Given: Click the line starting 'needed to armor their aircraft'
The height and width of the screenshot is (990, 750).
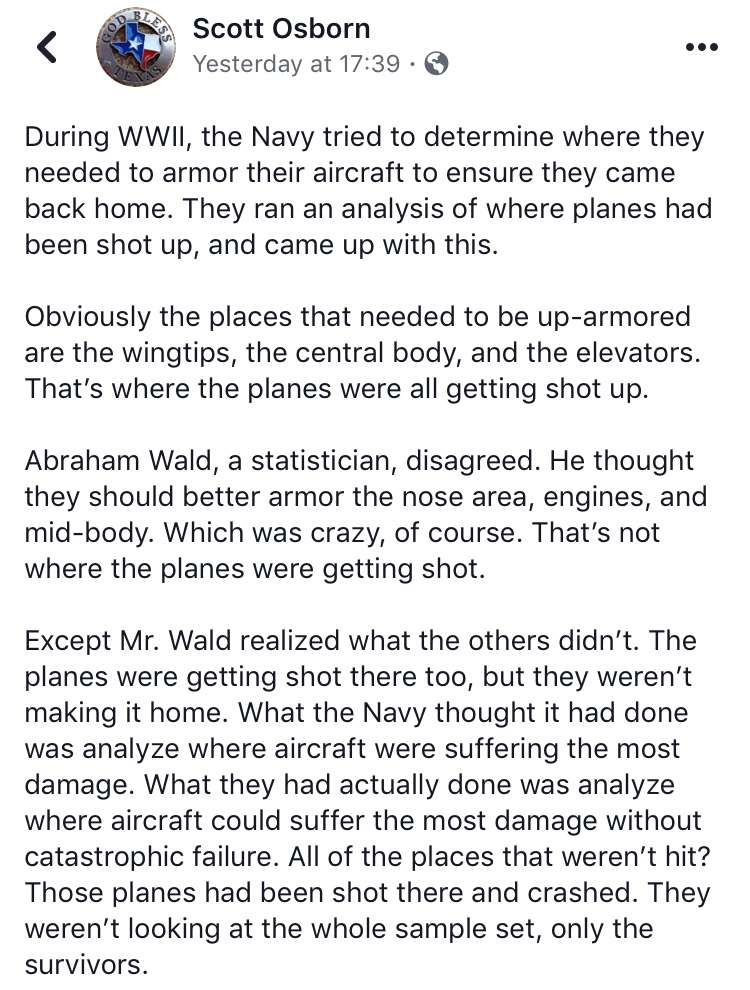Looking at the screenshot, I should (x=350, y=173).
